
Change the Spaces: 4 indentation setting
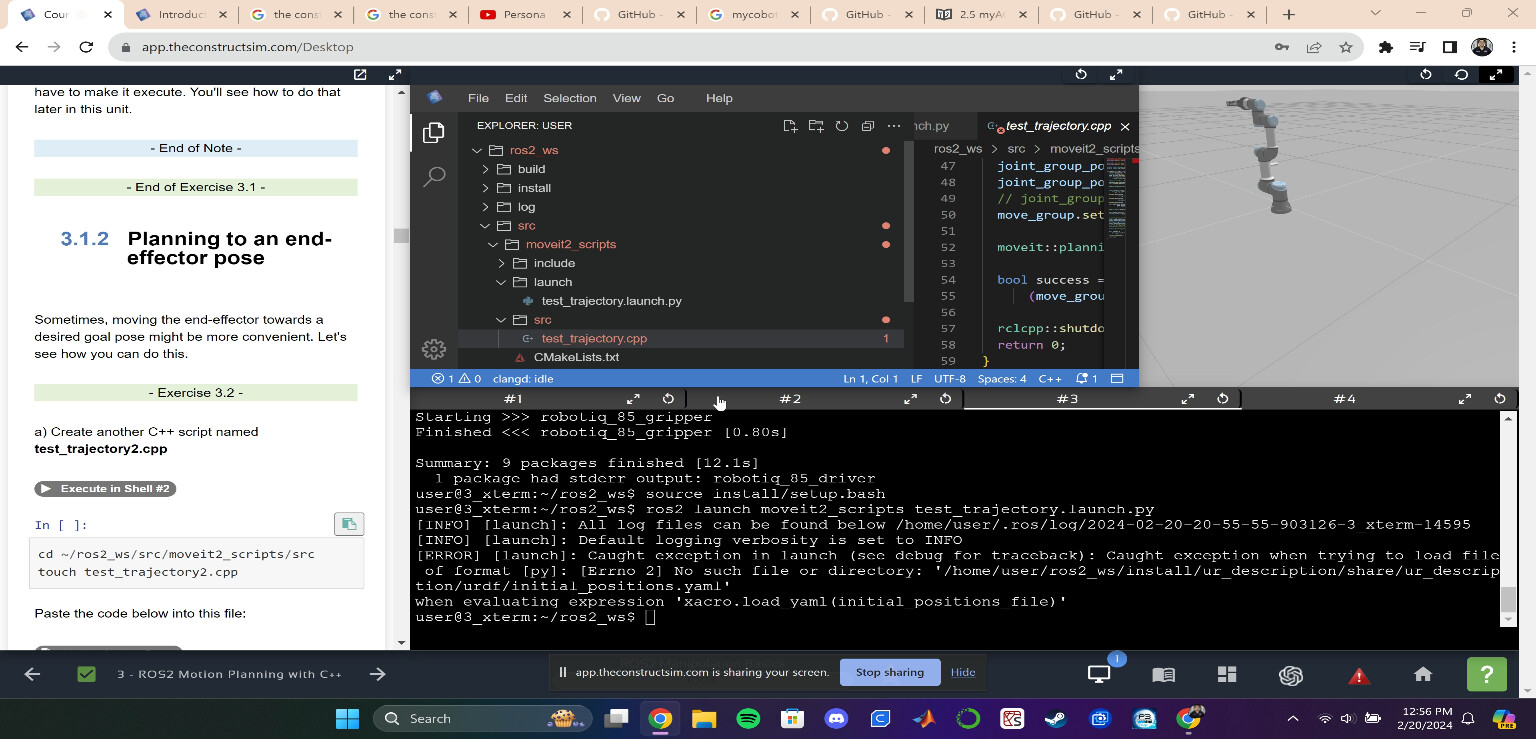click(1002, 379)
